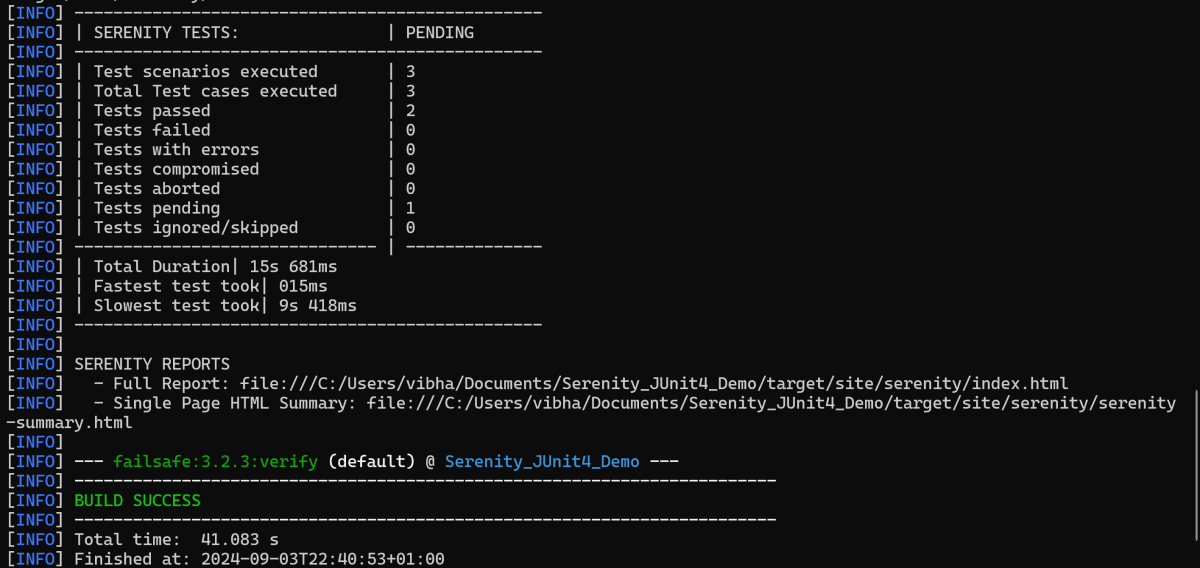Viewport: 1200px width, 568px height.
Task: Click the Tests ignored/skipped row
Action: 196,227
